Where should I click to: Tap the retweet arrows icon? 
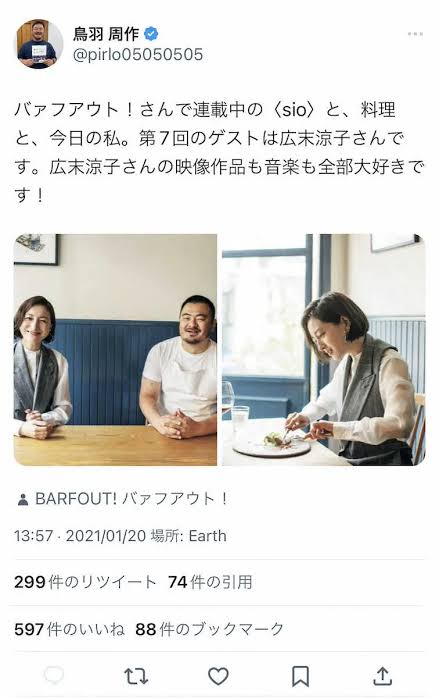coord(136,676)
